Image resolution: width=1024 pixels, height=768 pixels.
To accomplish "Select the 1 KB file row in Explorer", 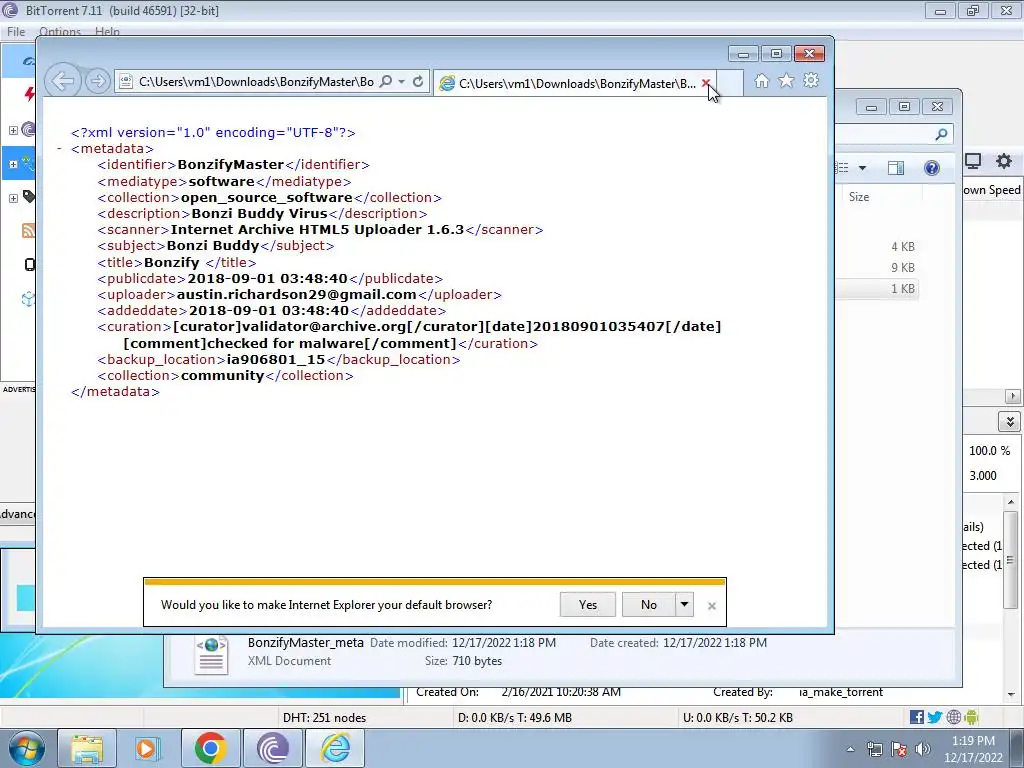I will point(878,289).
